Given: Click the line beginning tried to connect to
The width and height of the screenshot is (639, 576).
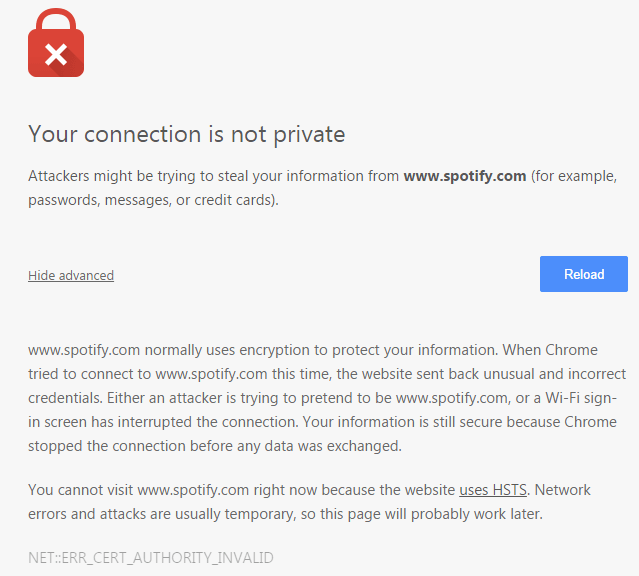Looking at the screenshot, I should (327, 374).
